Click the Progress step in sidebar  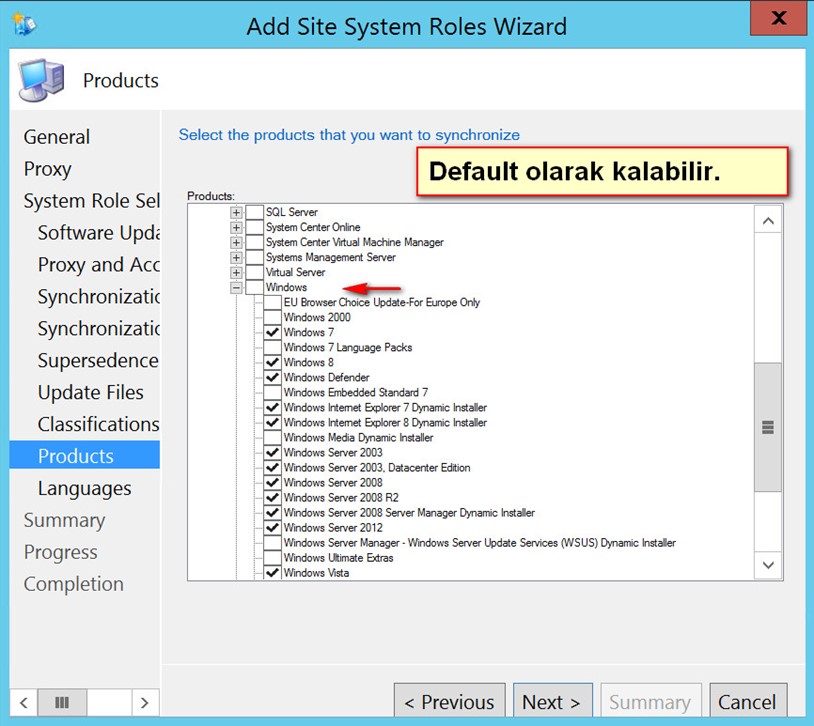click(60, 553)
